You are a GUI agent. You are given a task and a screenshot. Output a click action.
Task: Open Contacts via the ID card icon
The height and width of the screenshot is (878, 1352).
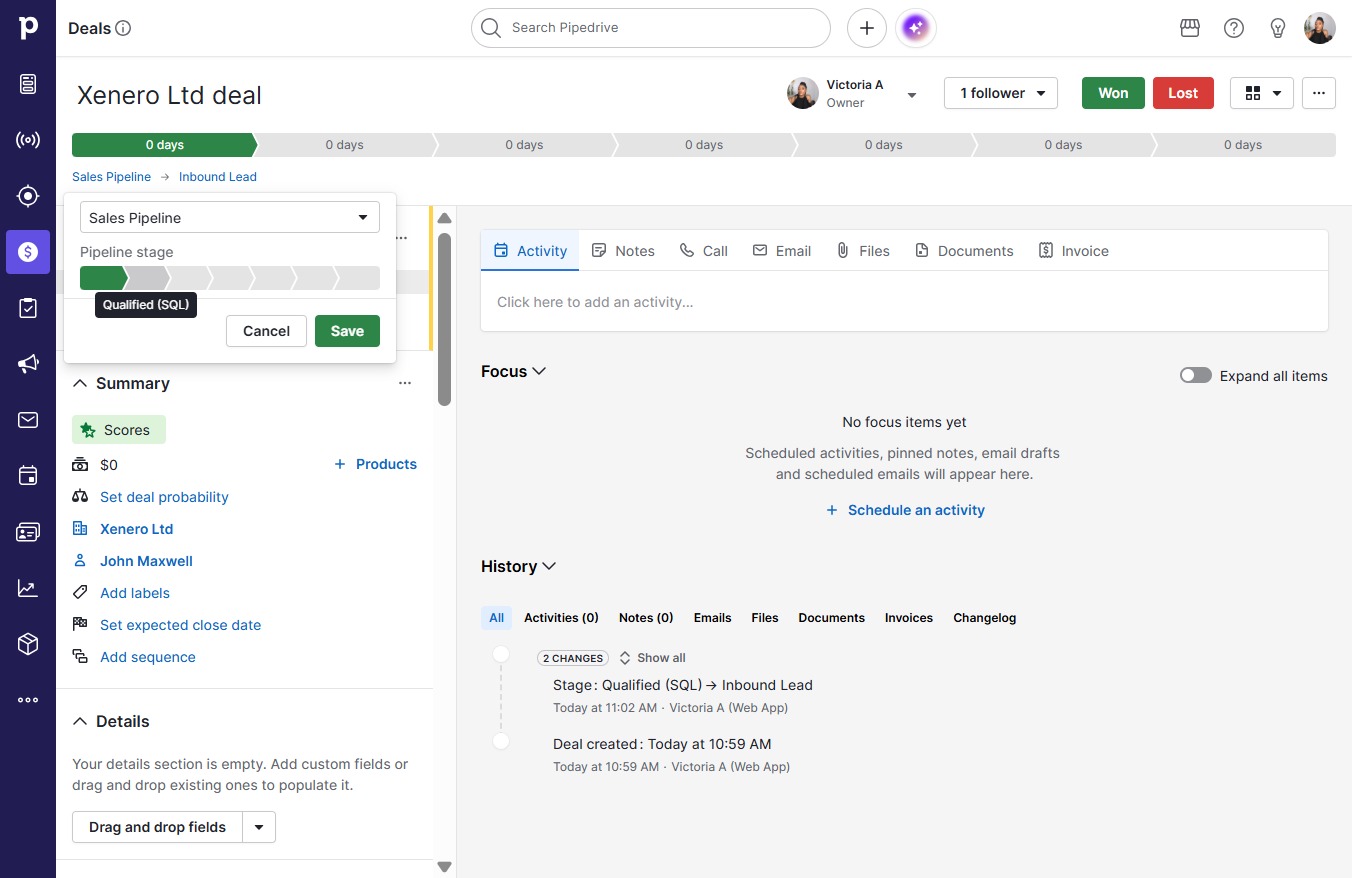pyautogui.click(x=28, y=532)
